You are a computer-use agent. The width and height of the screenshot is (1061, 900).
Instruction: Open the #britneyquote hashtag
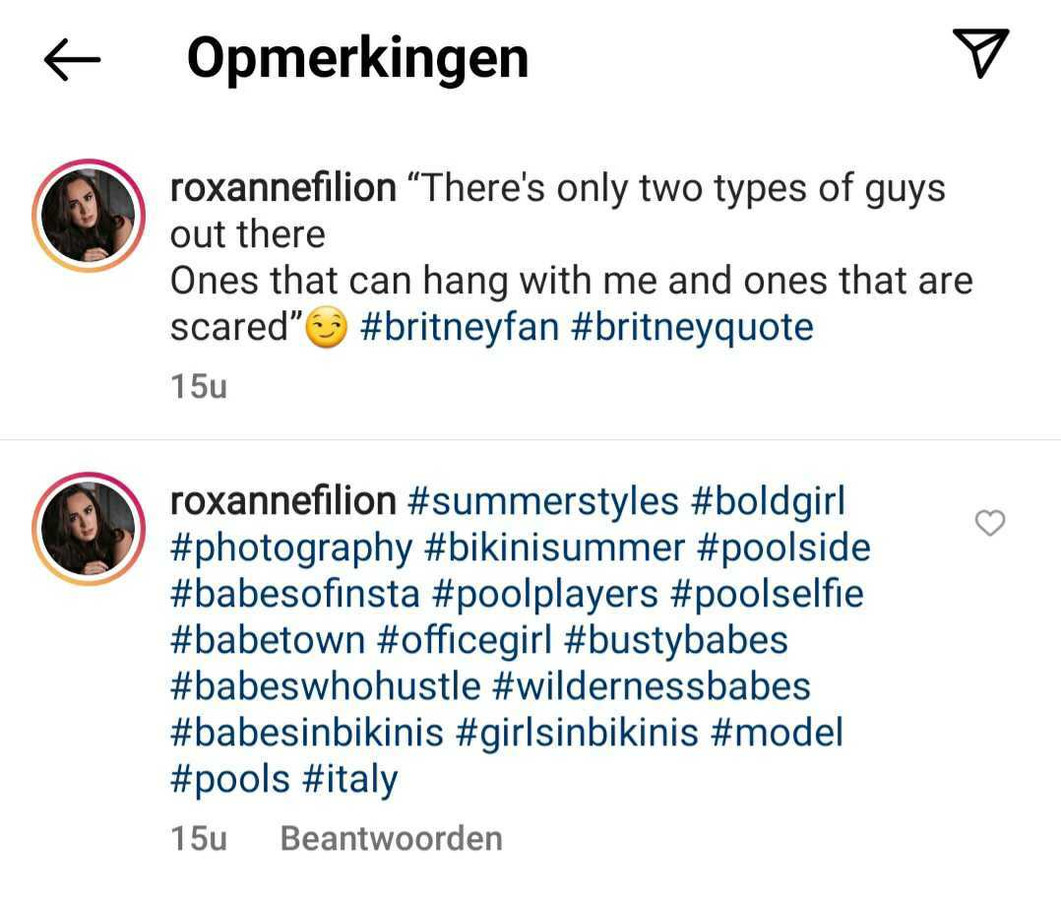[692, 327]
